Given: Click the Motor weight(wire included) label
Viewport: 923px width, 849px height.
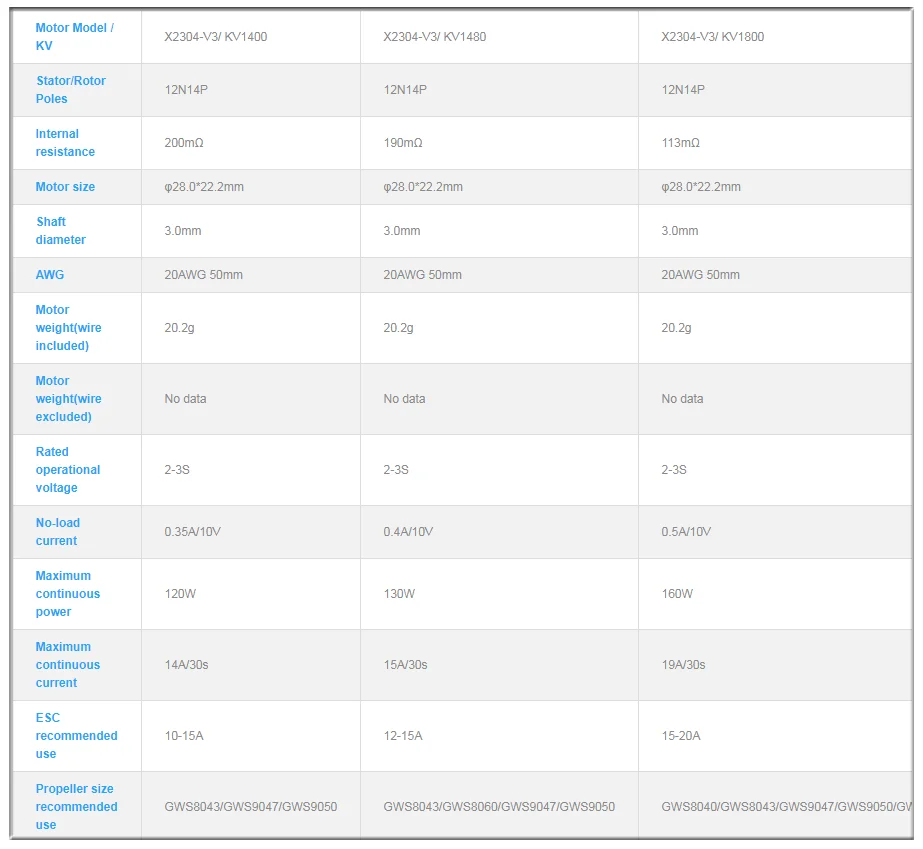Looking at the screenshot, I should [x=68, y=328].
